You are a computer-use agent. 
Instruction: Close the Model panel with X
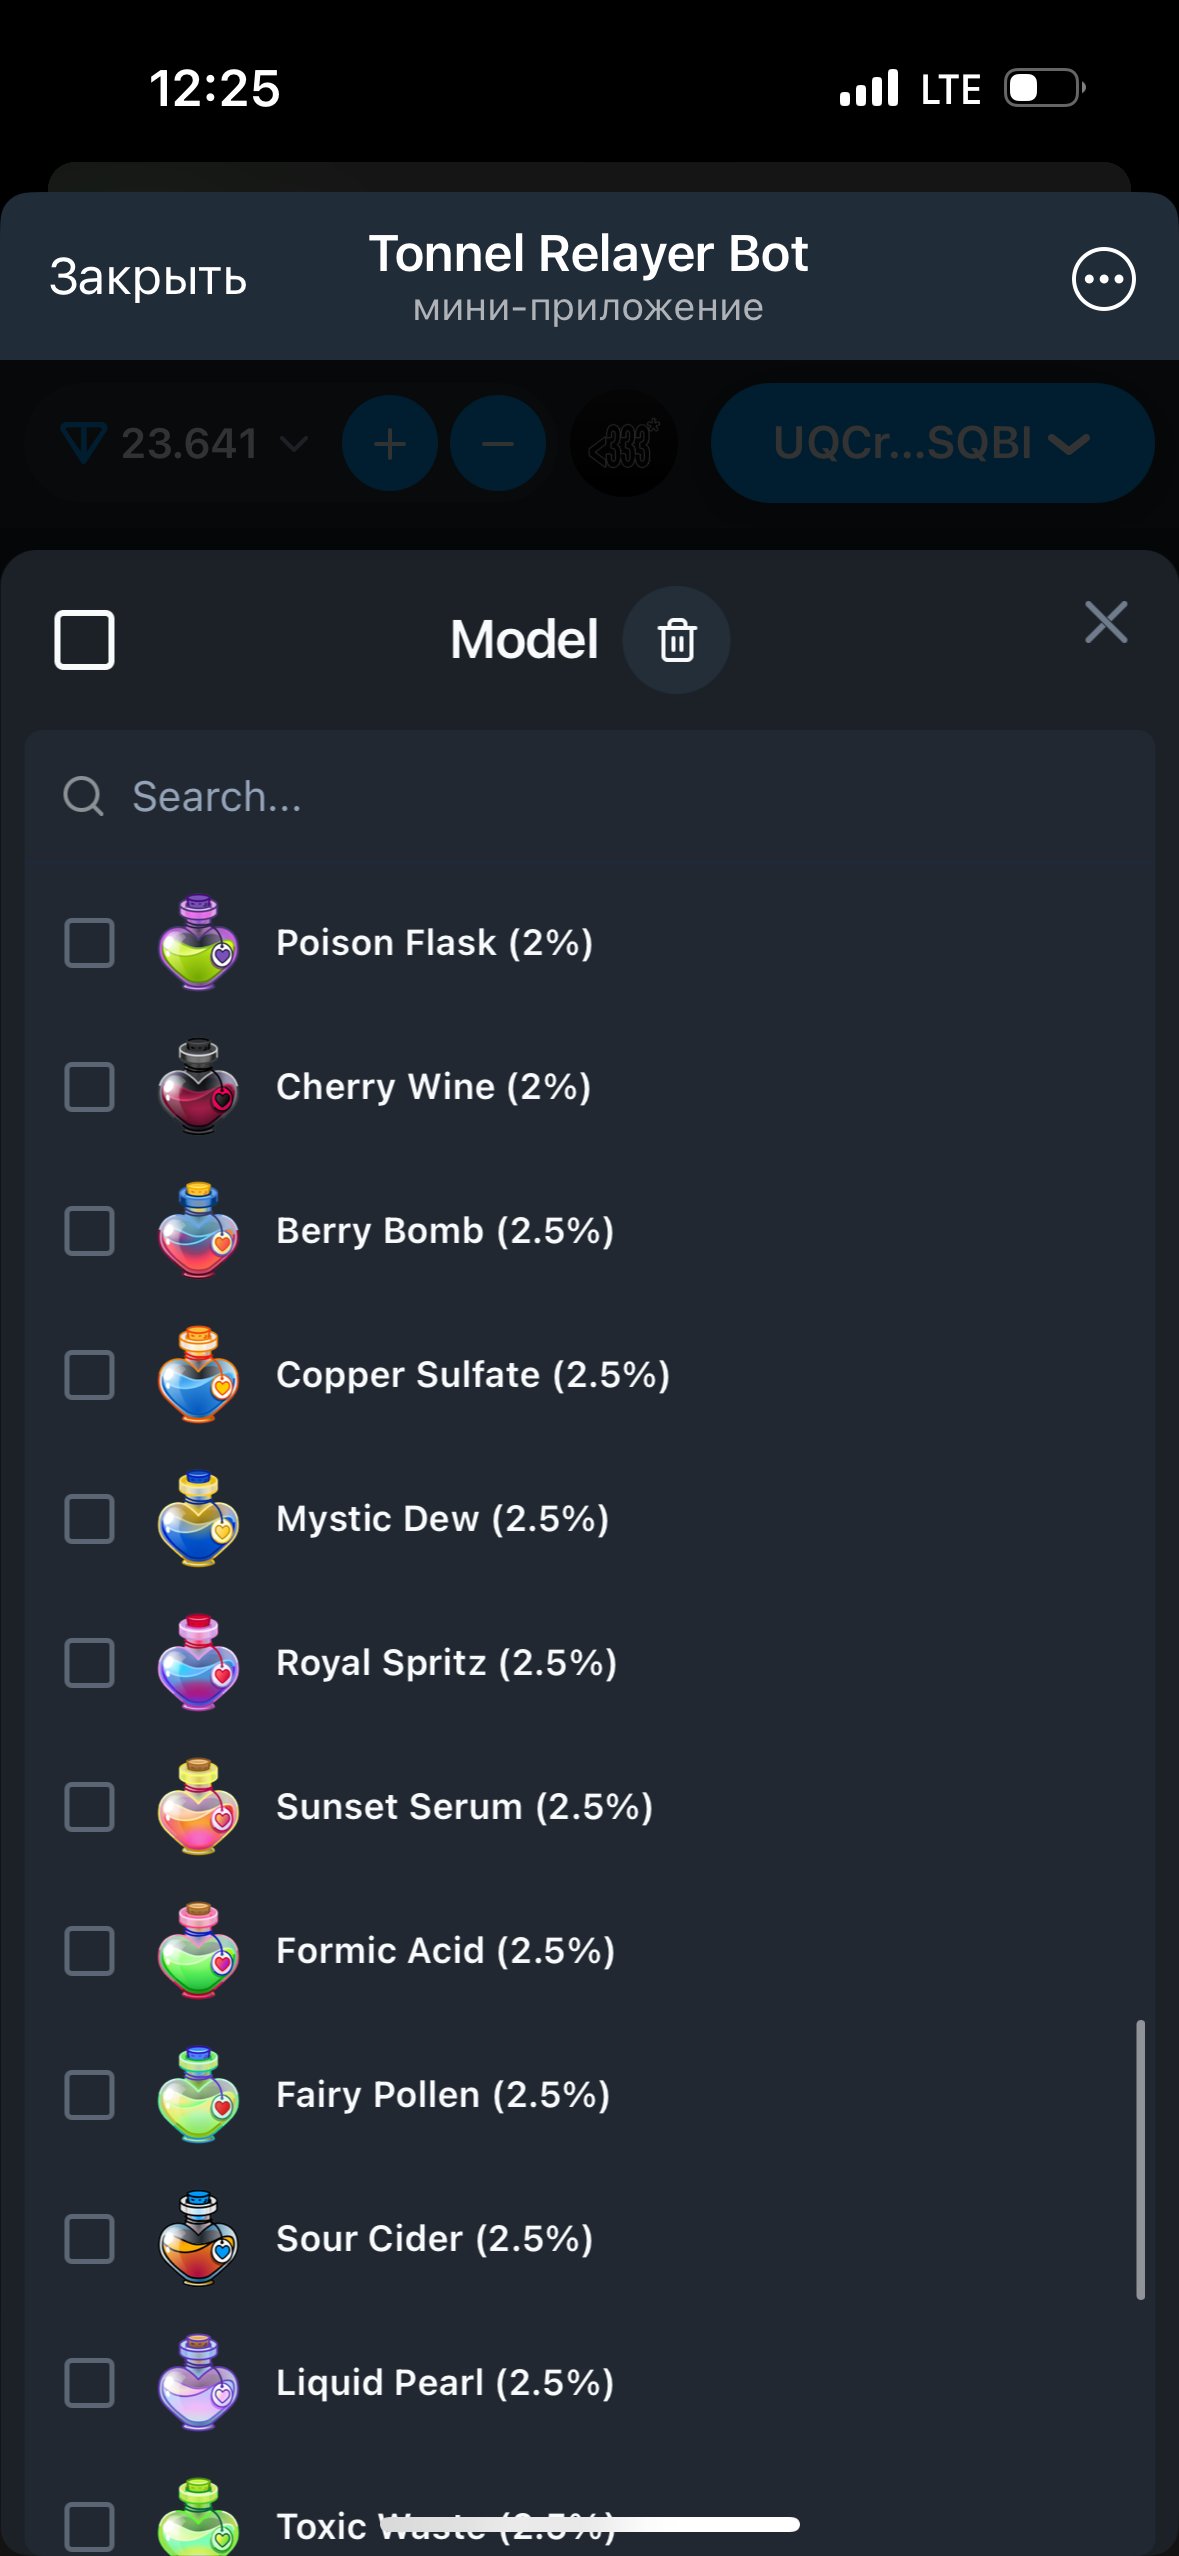pyautogui.click(x=1106, y=623)
